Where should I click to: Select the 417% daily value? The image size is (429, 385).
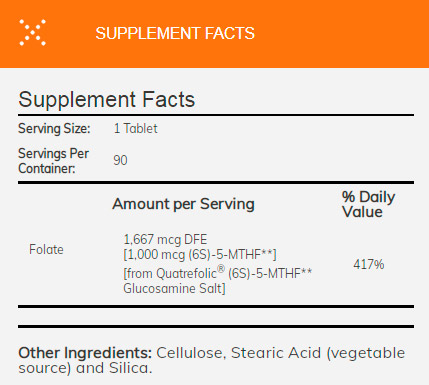(x=369, y=264)
